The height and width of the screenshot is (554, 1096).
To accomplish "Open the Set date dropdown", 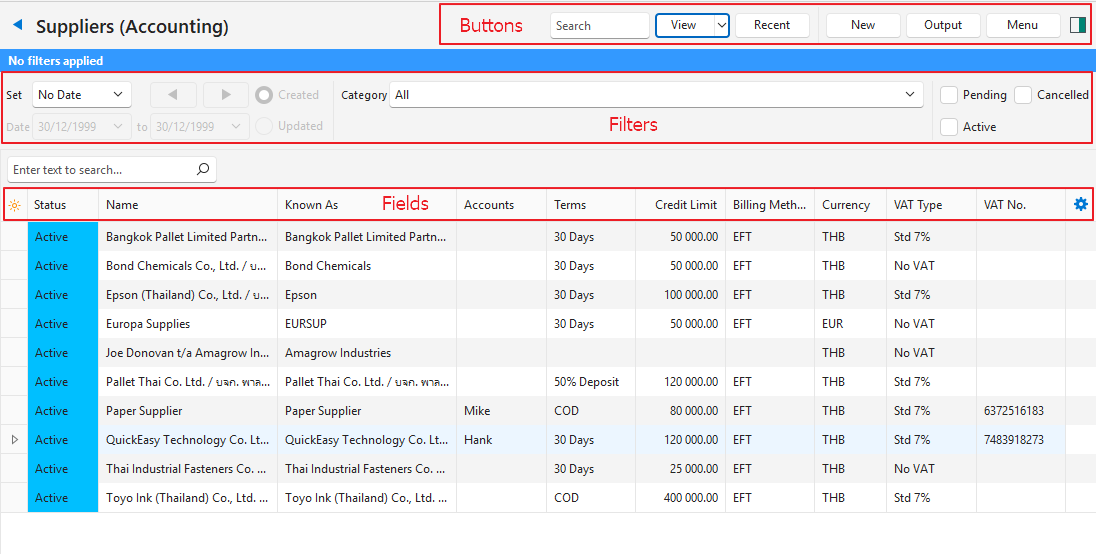I will [x=82, y=95].
